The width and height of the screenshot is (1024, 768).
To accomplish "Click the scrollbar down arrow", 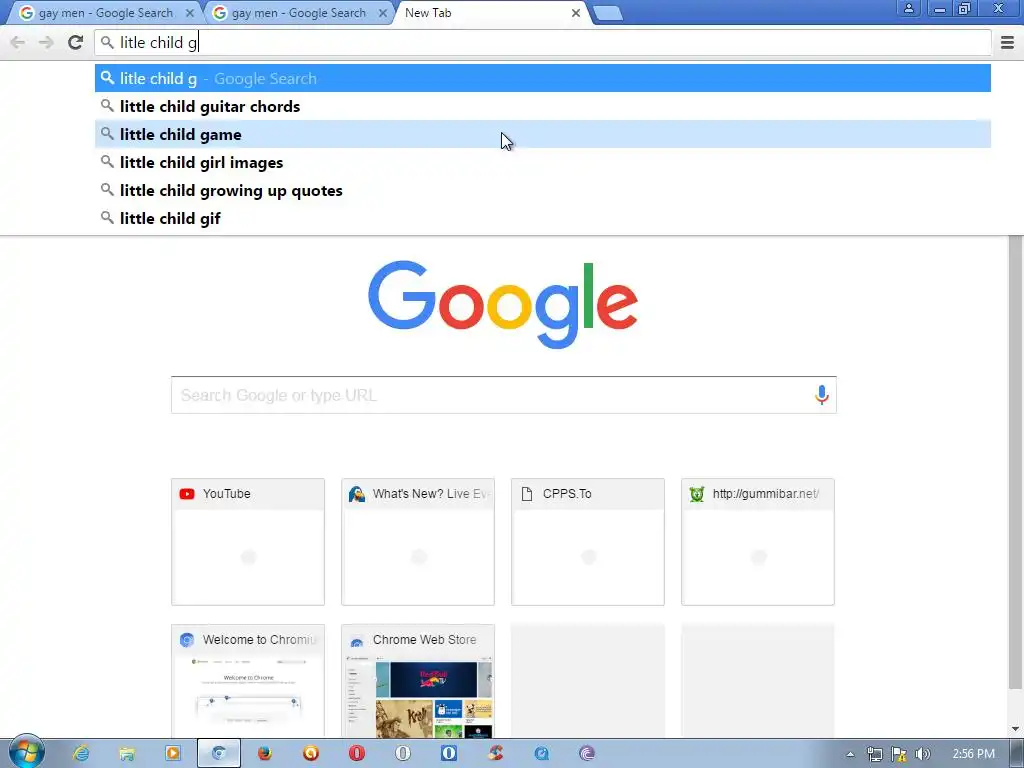I will point(1015,729).
